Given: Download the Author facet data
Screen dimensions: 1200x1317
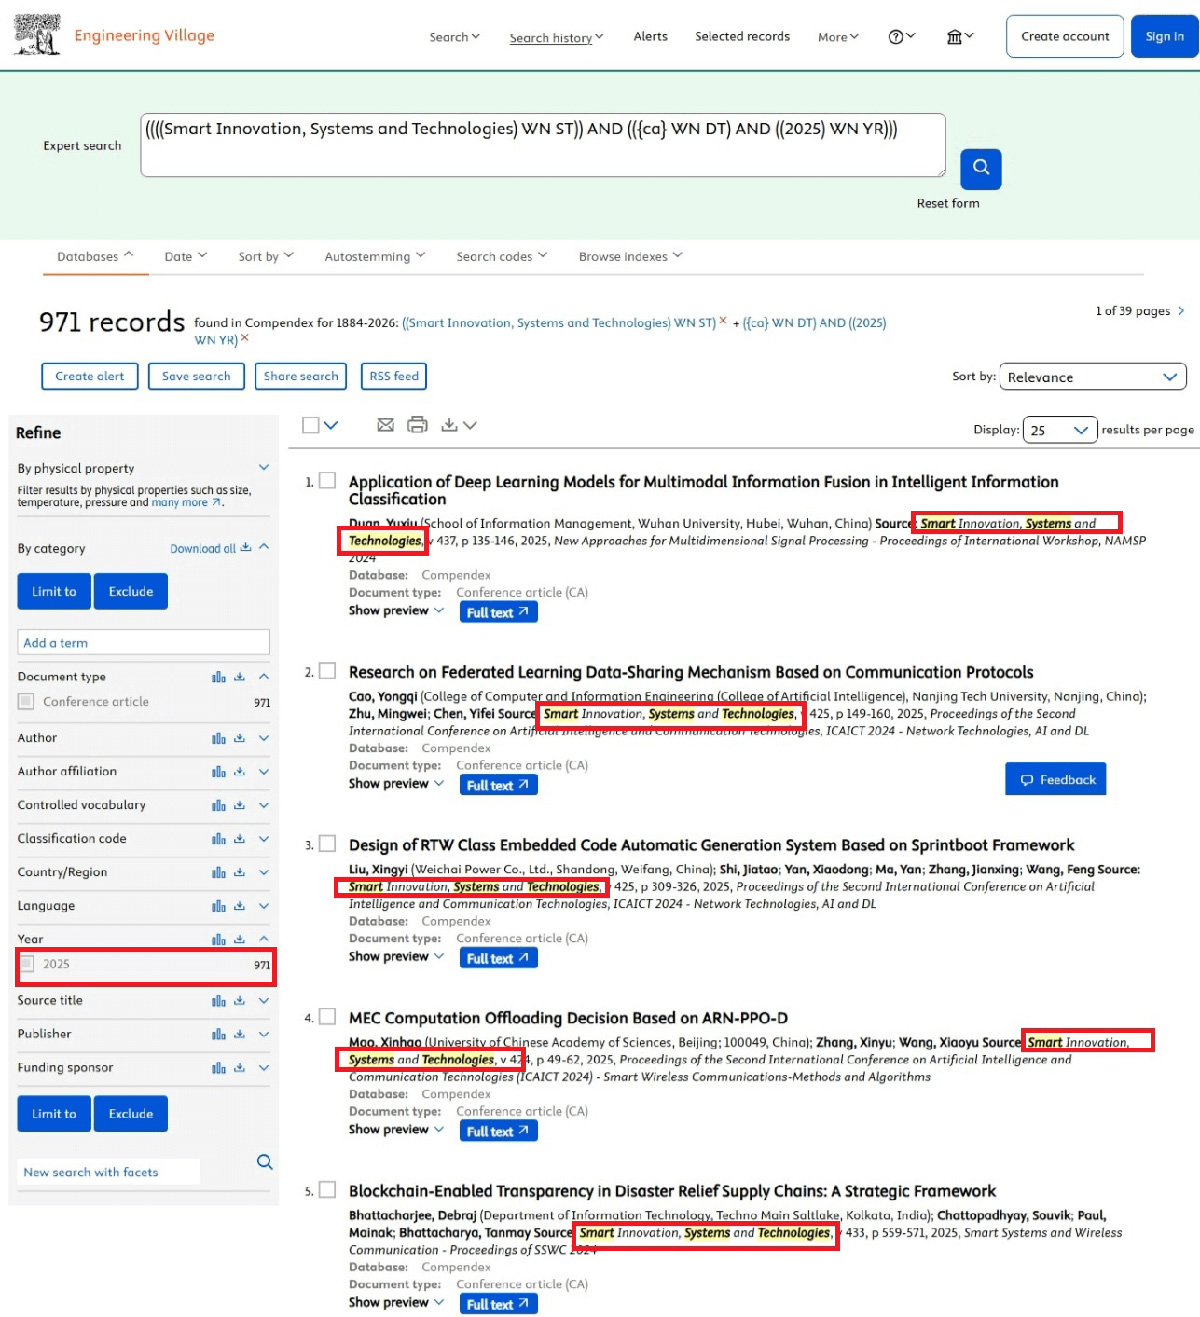Looking at the screenshot, I should [239, 738].
